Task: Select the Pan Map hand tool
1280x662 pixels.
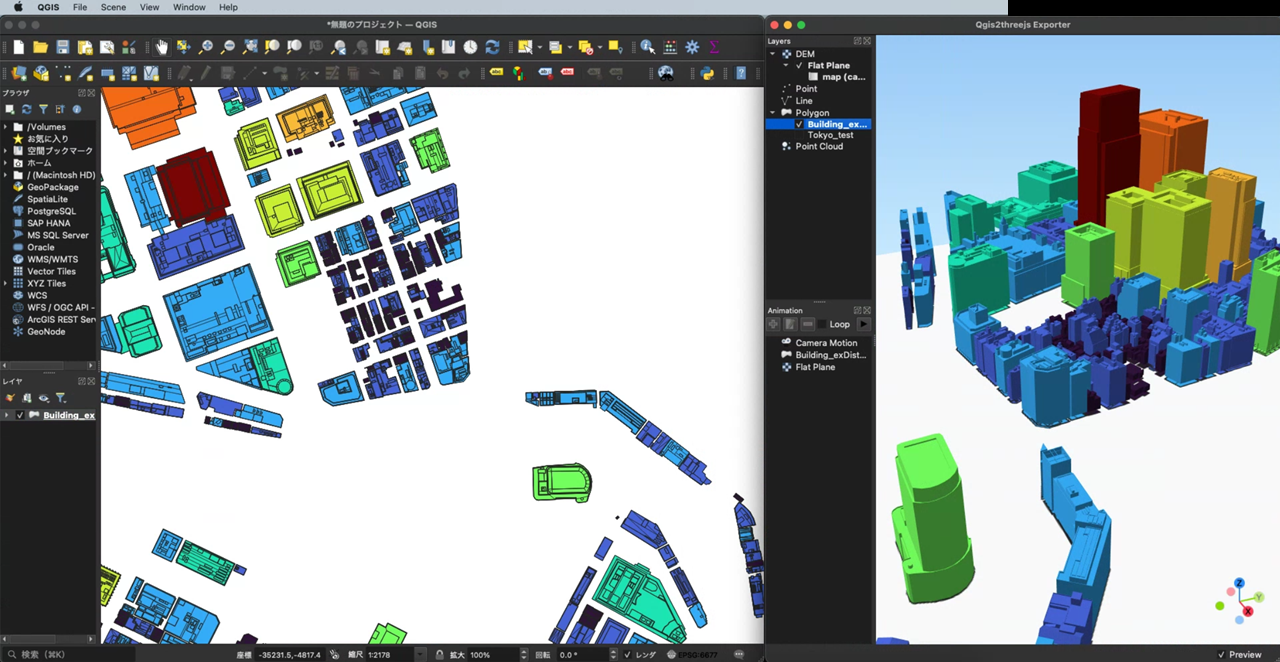Action: (x=161, y=47)
